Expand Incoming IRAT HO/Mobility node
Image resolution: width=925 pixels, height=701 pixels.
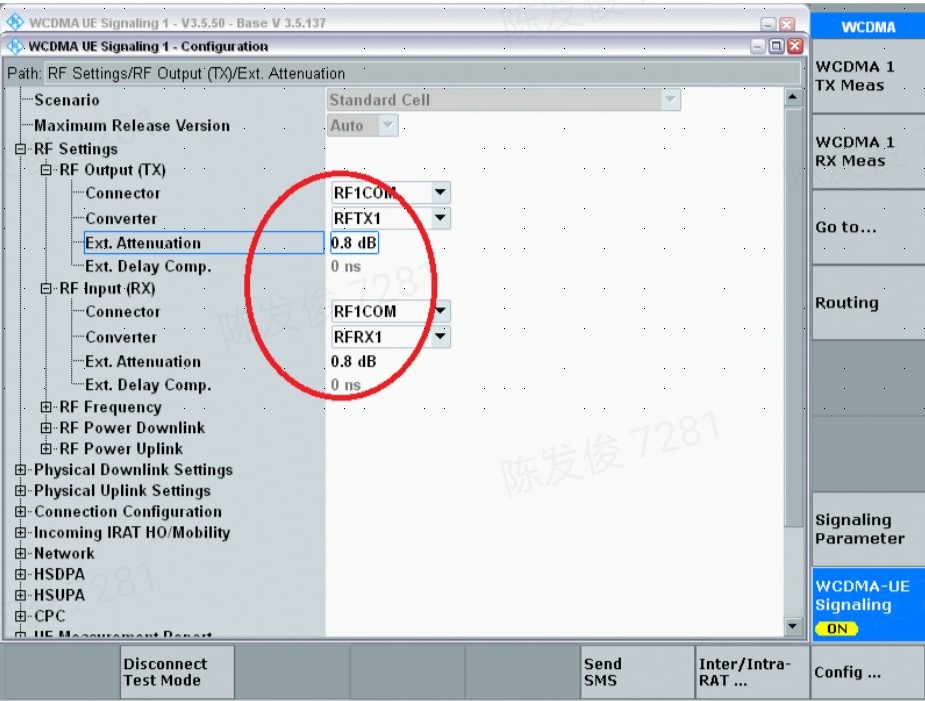pos(21,533)
